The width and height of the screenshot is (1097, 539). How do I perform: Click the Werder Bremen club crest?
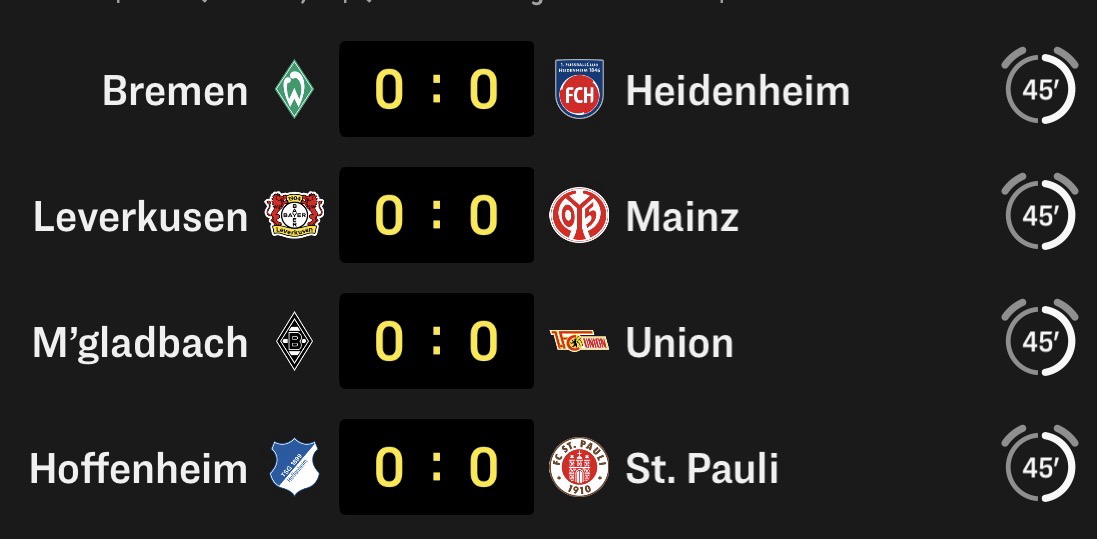(294, 90)
